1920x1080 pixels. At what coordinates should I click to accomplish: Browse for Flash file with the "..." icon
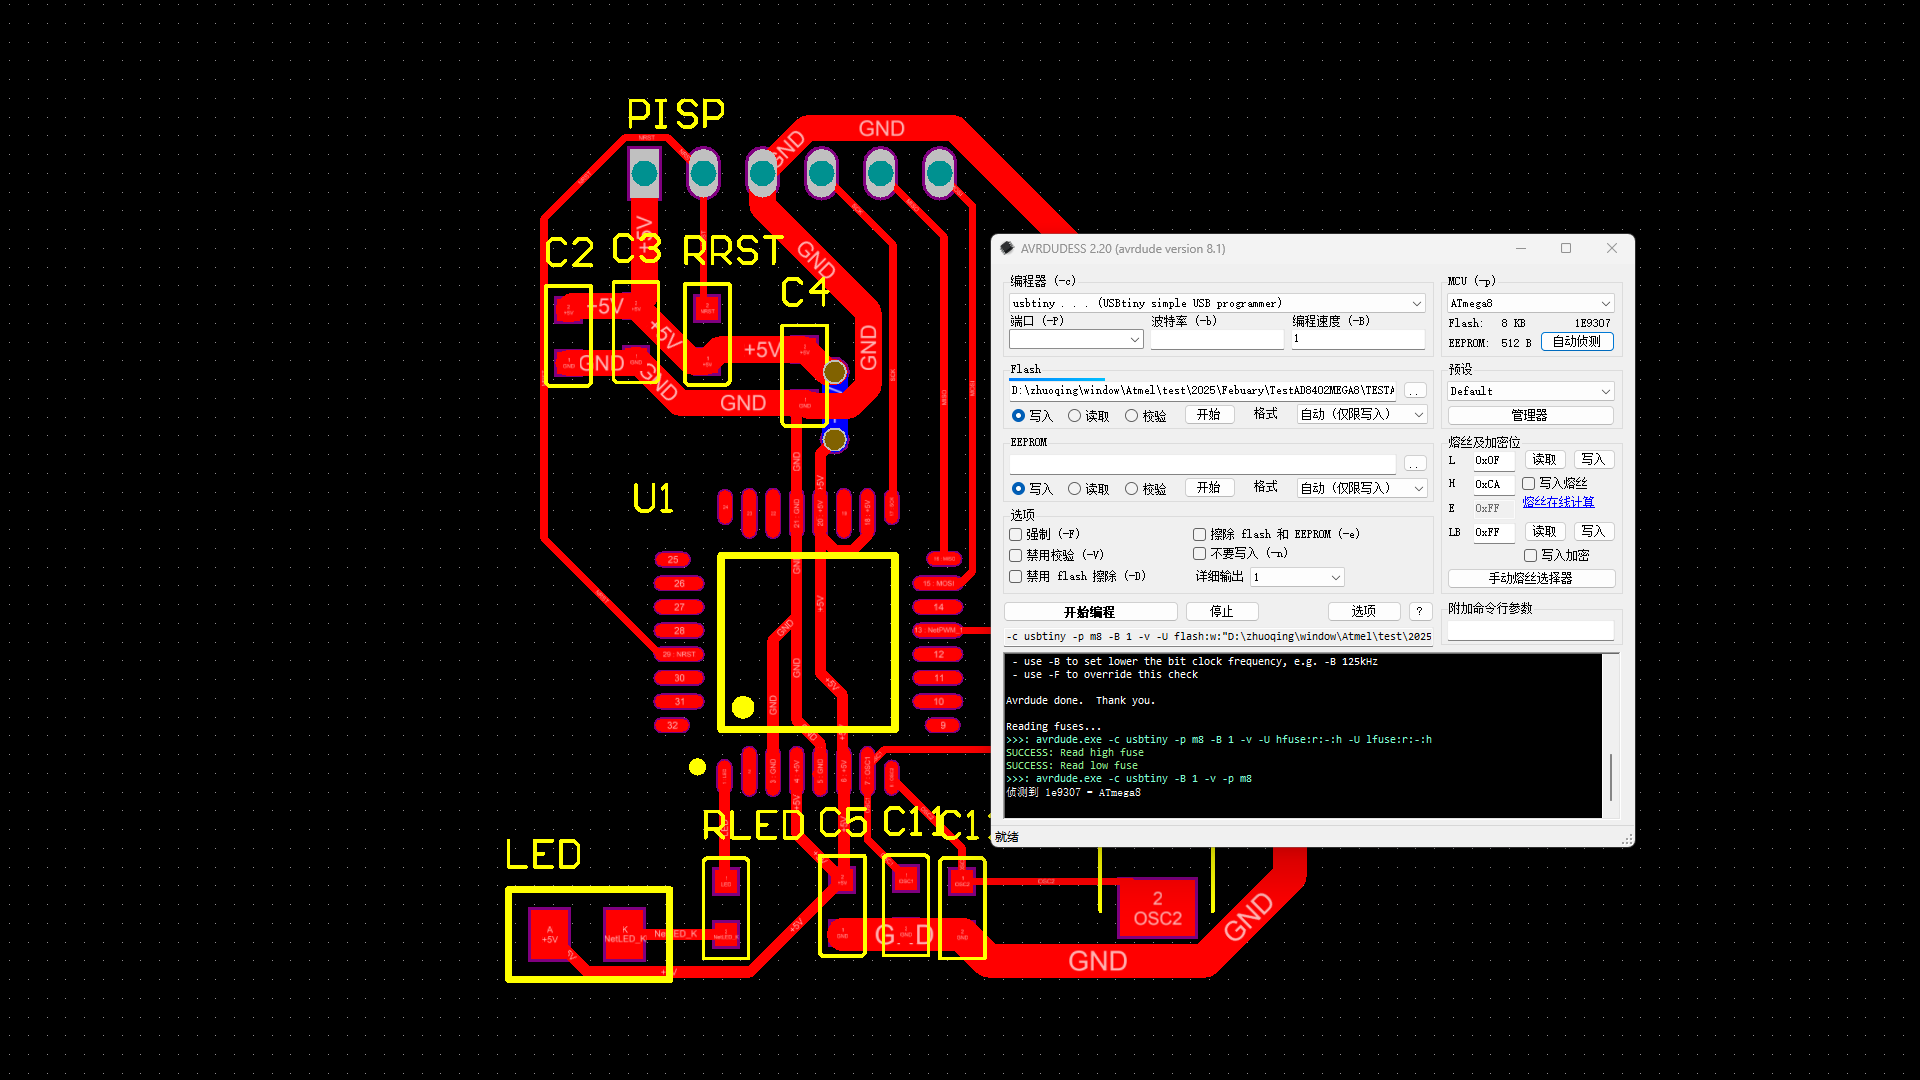coord(1415,391)
